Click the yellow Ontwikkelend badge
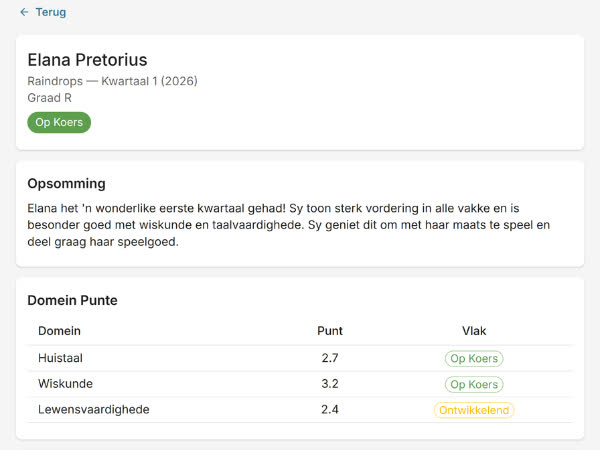The height and width of the screenshot is (450, 600). (x=474, y=410)
